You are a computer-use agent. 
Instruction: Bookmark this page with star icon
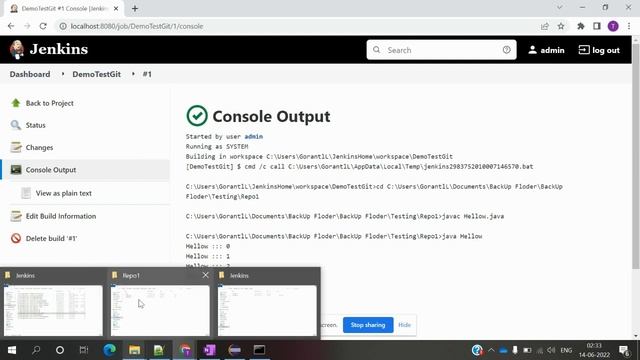(561, 26)
